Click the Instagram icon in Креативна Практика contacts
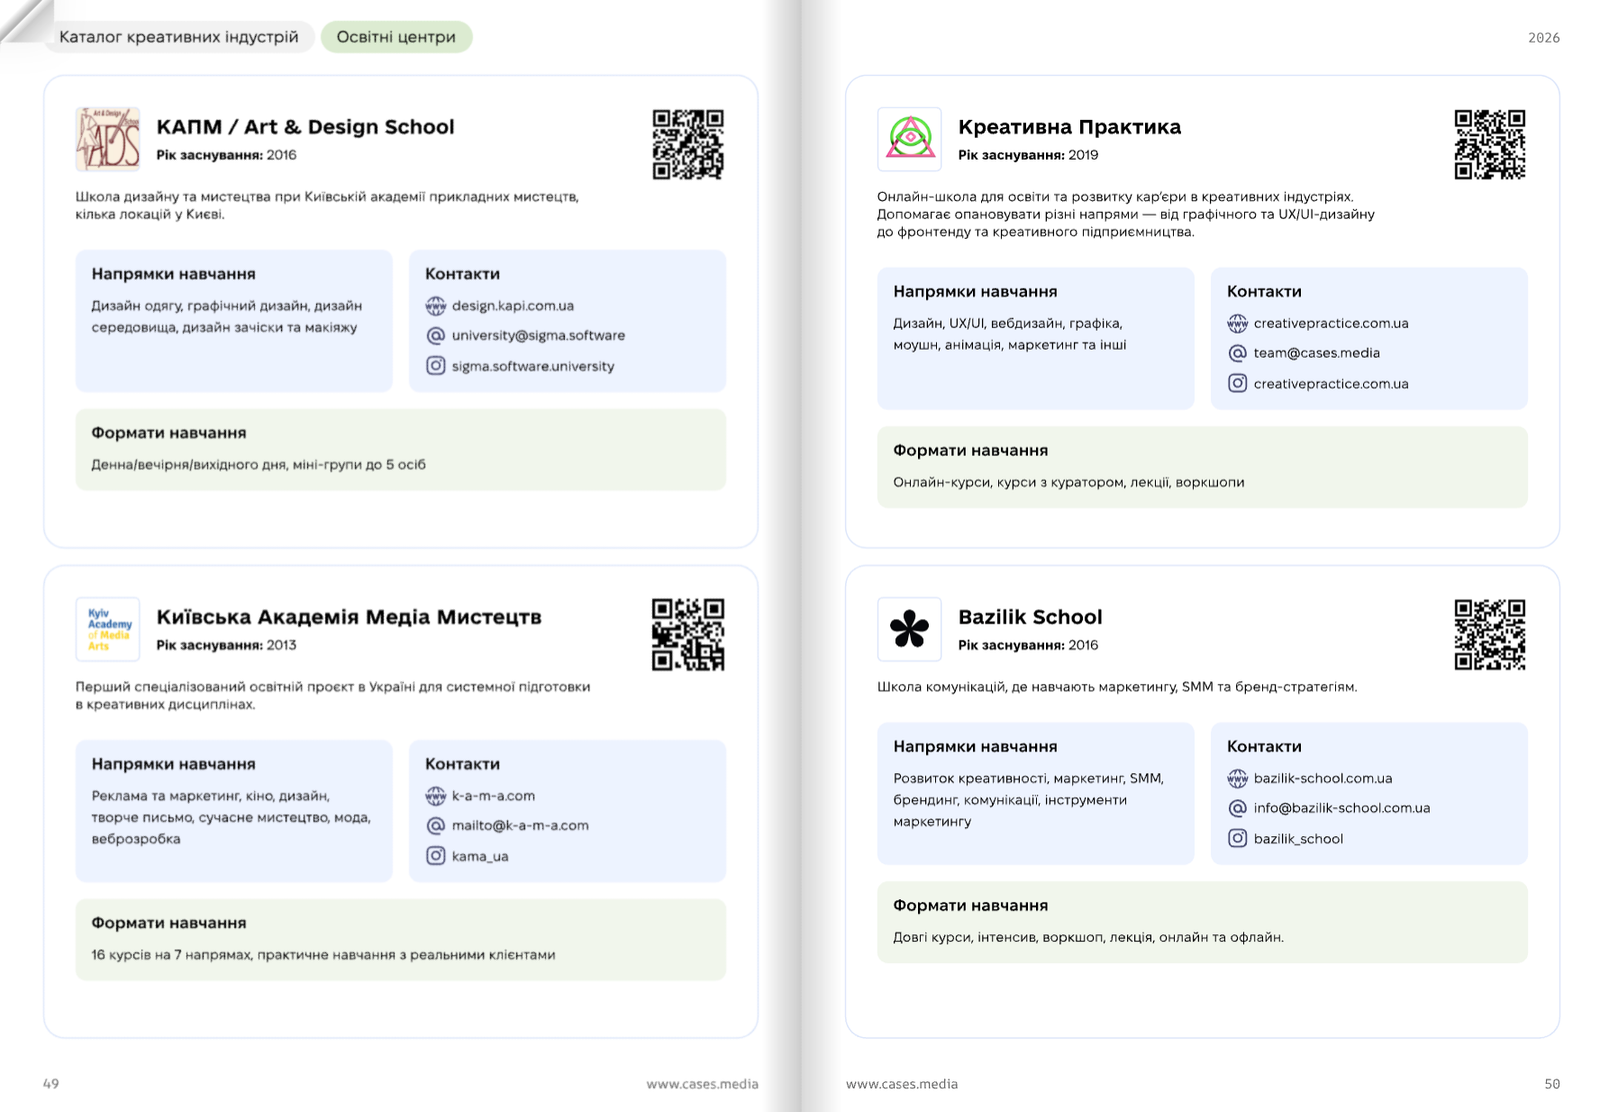The height and width of the screenshot is (1112, 1600). point(1238,383)
